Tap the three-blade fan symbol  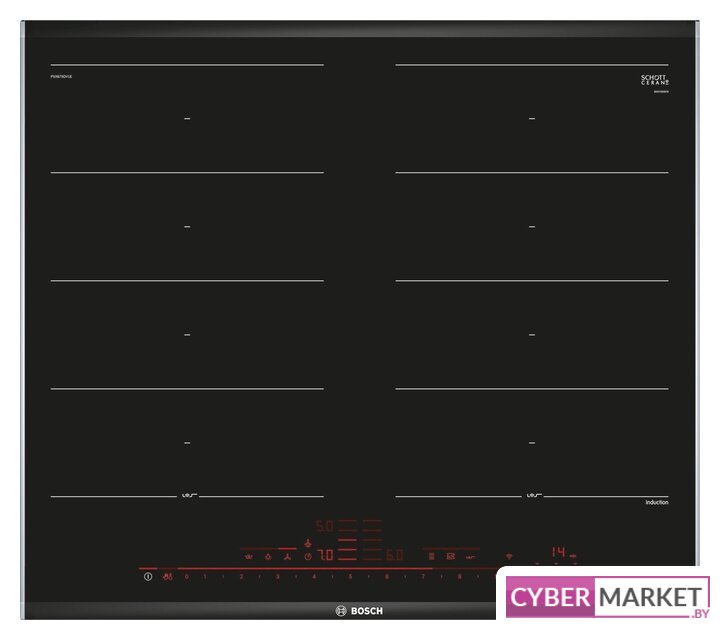point(287,556)
